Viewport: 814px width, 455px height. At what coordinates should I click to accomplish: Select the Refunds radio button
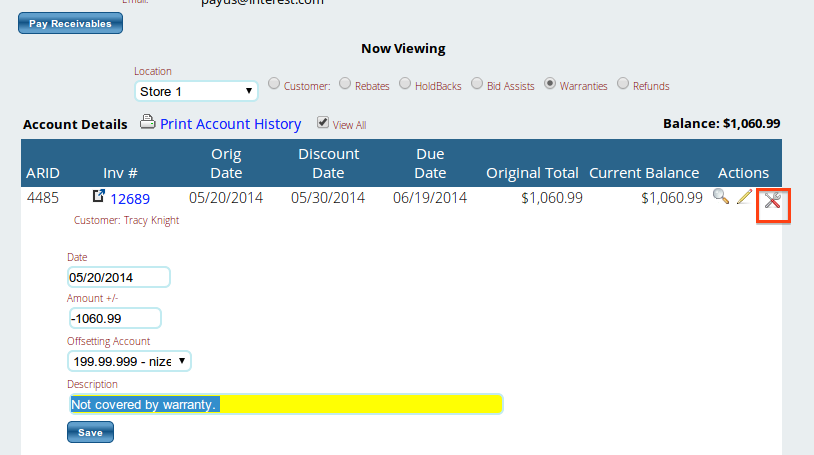[x=623, y=85]
